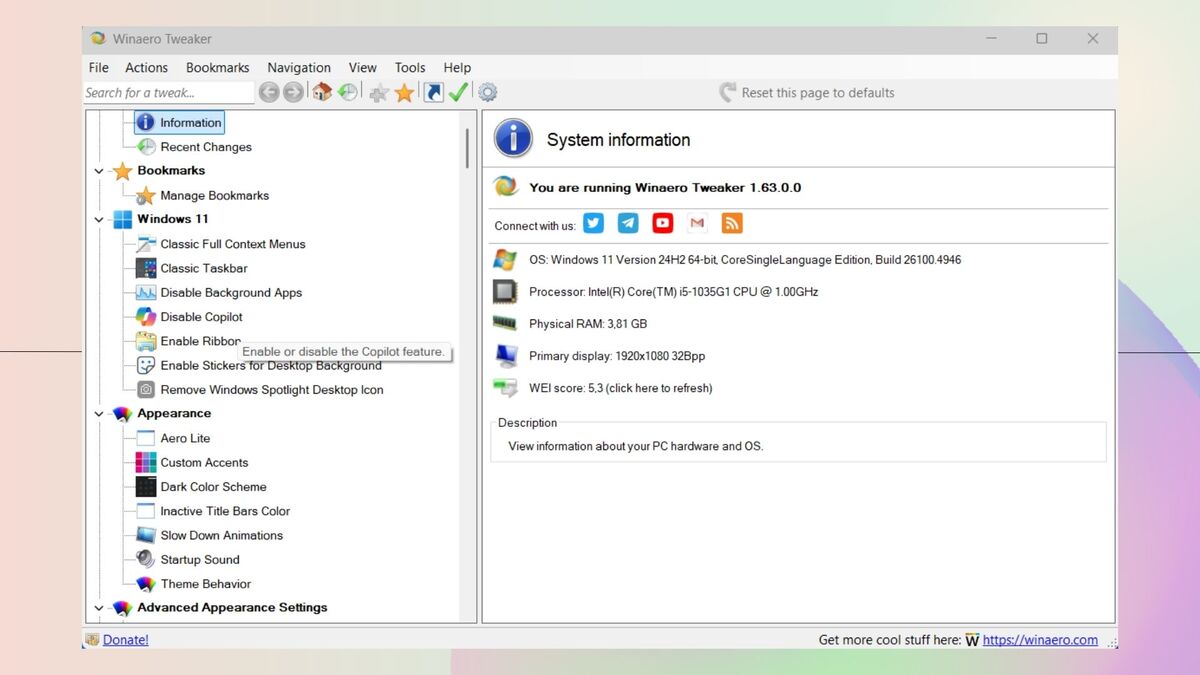Open the Actions menu
The image size is (1200, 675).
[x=146, y=67]
